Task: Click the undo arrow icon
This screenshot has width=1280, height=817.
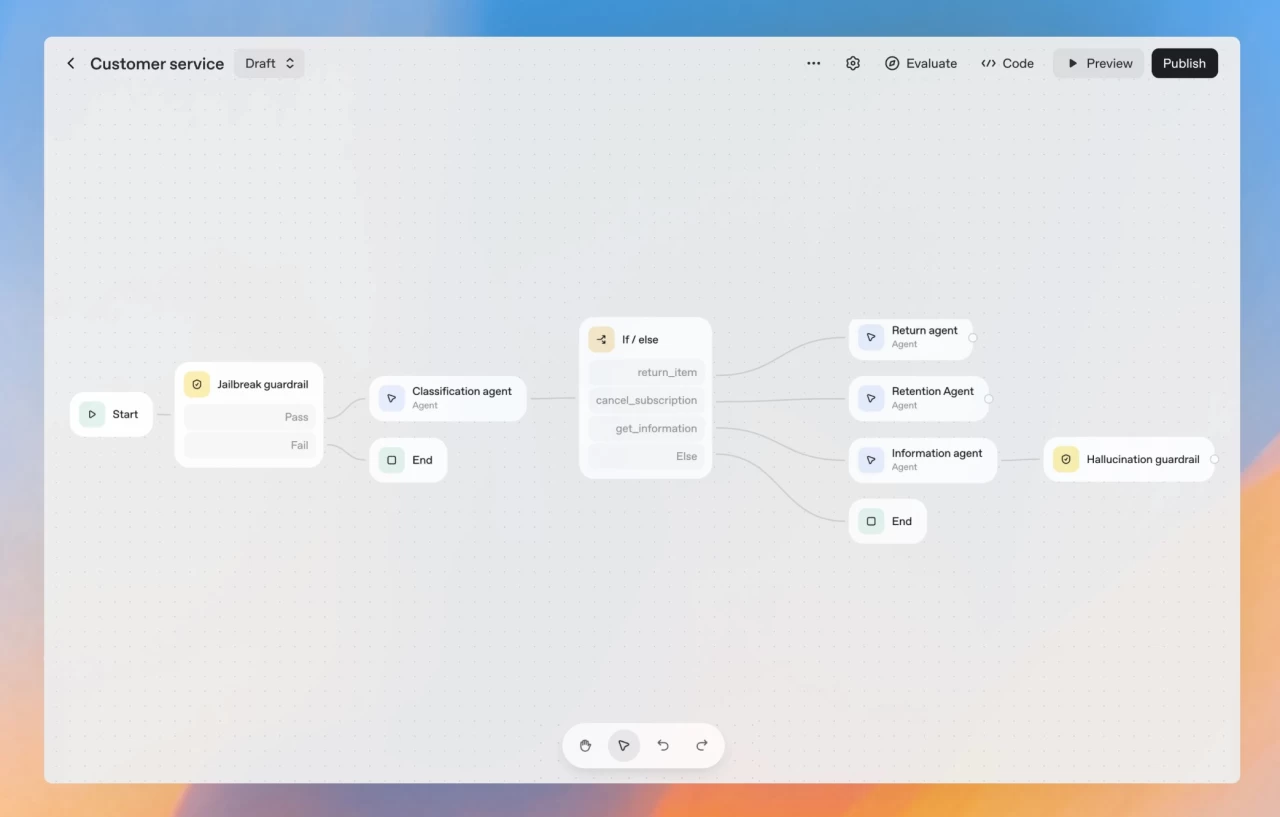Action: click(x=663, y=745)
